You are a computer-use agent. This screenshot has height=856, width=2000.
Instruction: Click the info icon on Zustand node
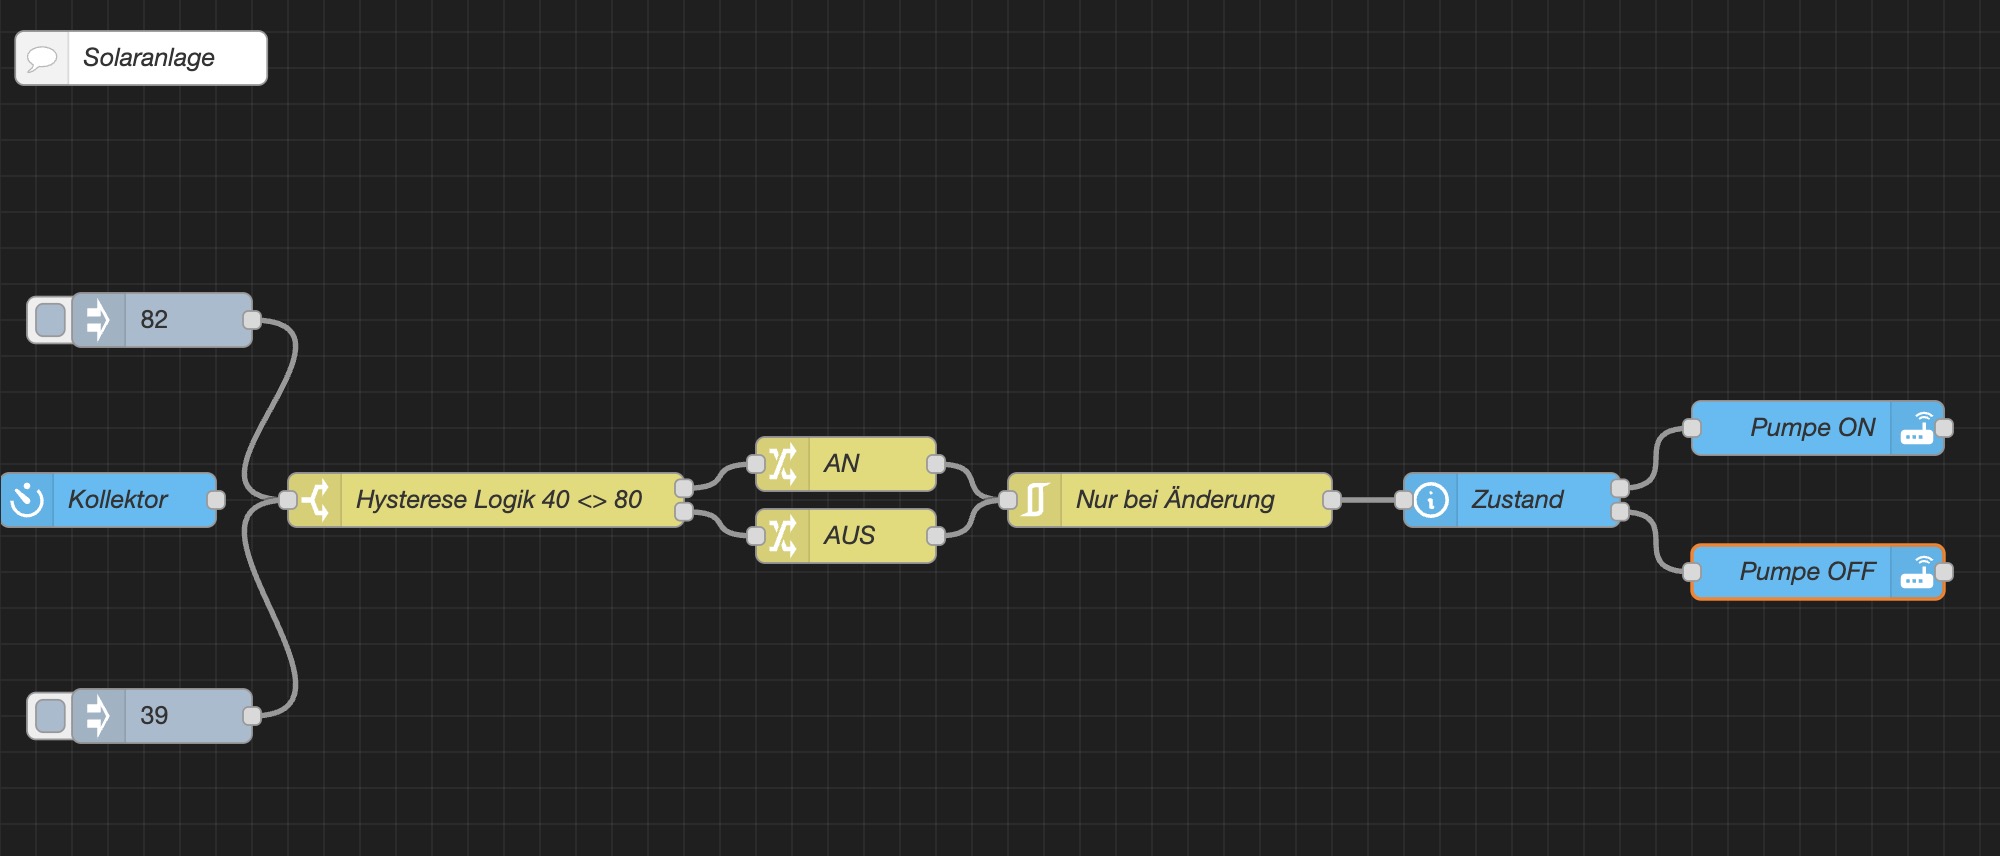[1431, 500]
